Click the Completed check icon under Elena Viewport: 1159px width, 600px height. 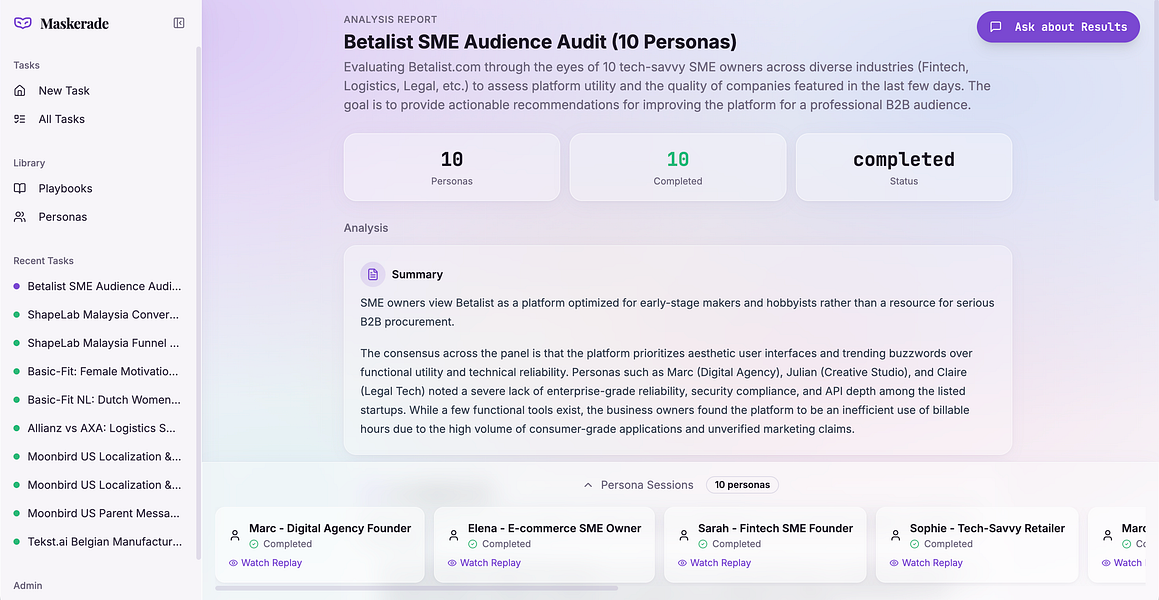[473, 544]
